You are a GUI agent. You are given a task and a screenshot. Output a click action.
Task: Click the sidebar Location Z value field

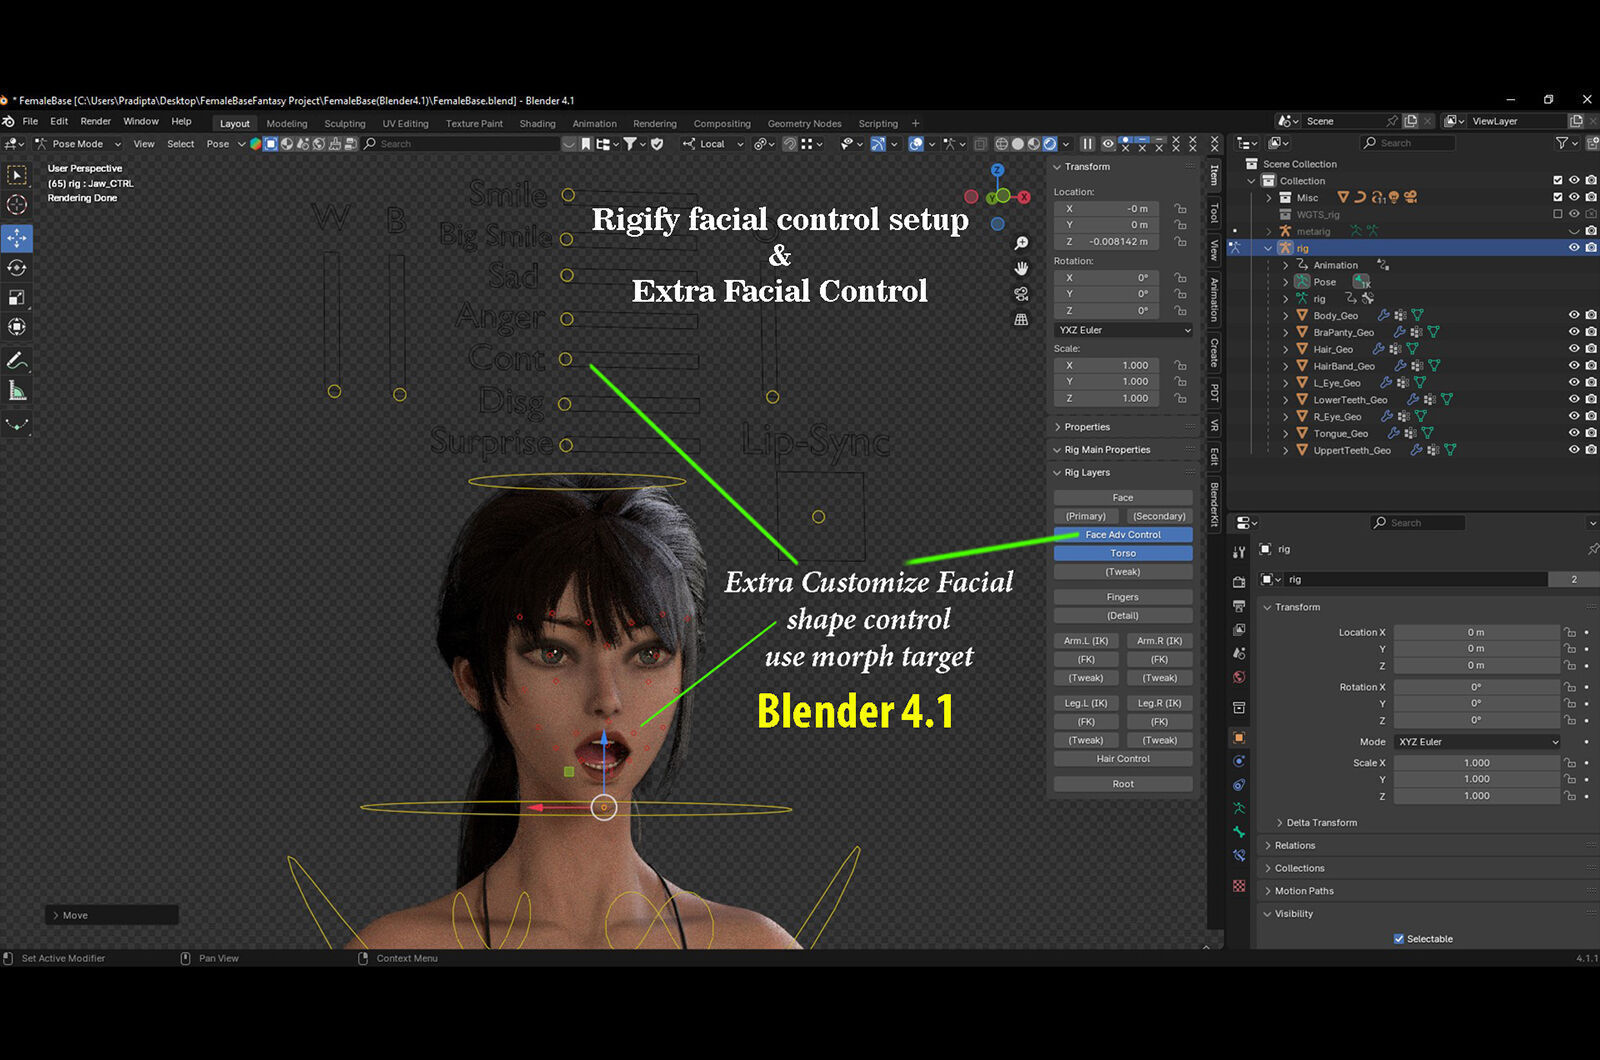pyautogui.click(x=1107, y=242)
